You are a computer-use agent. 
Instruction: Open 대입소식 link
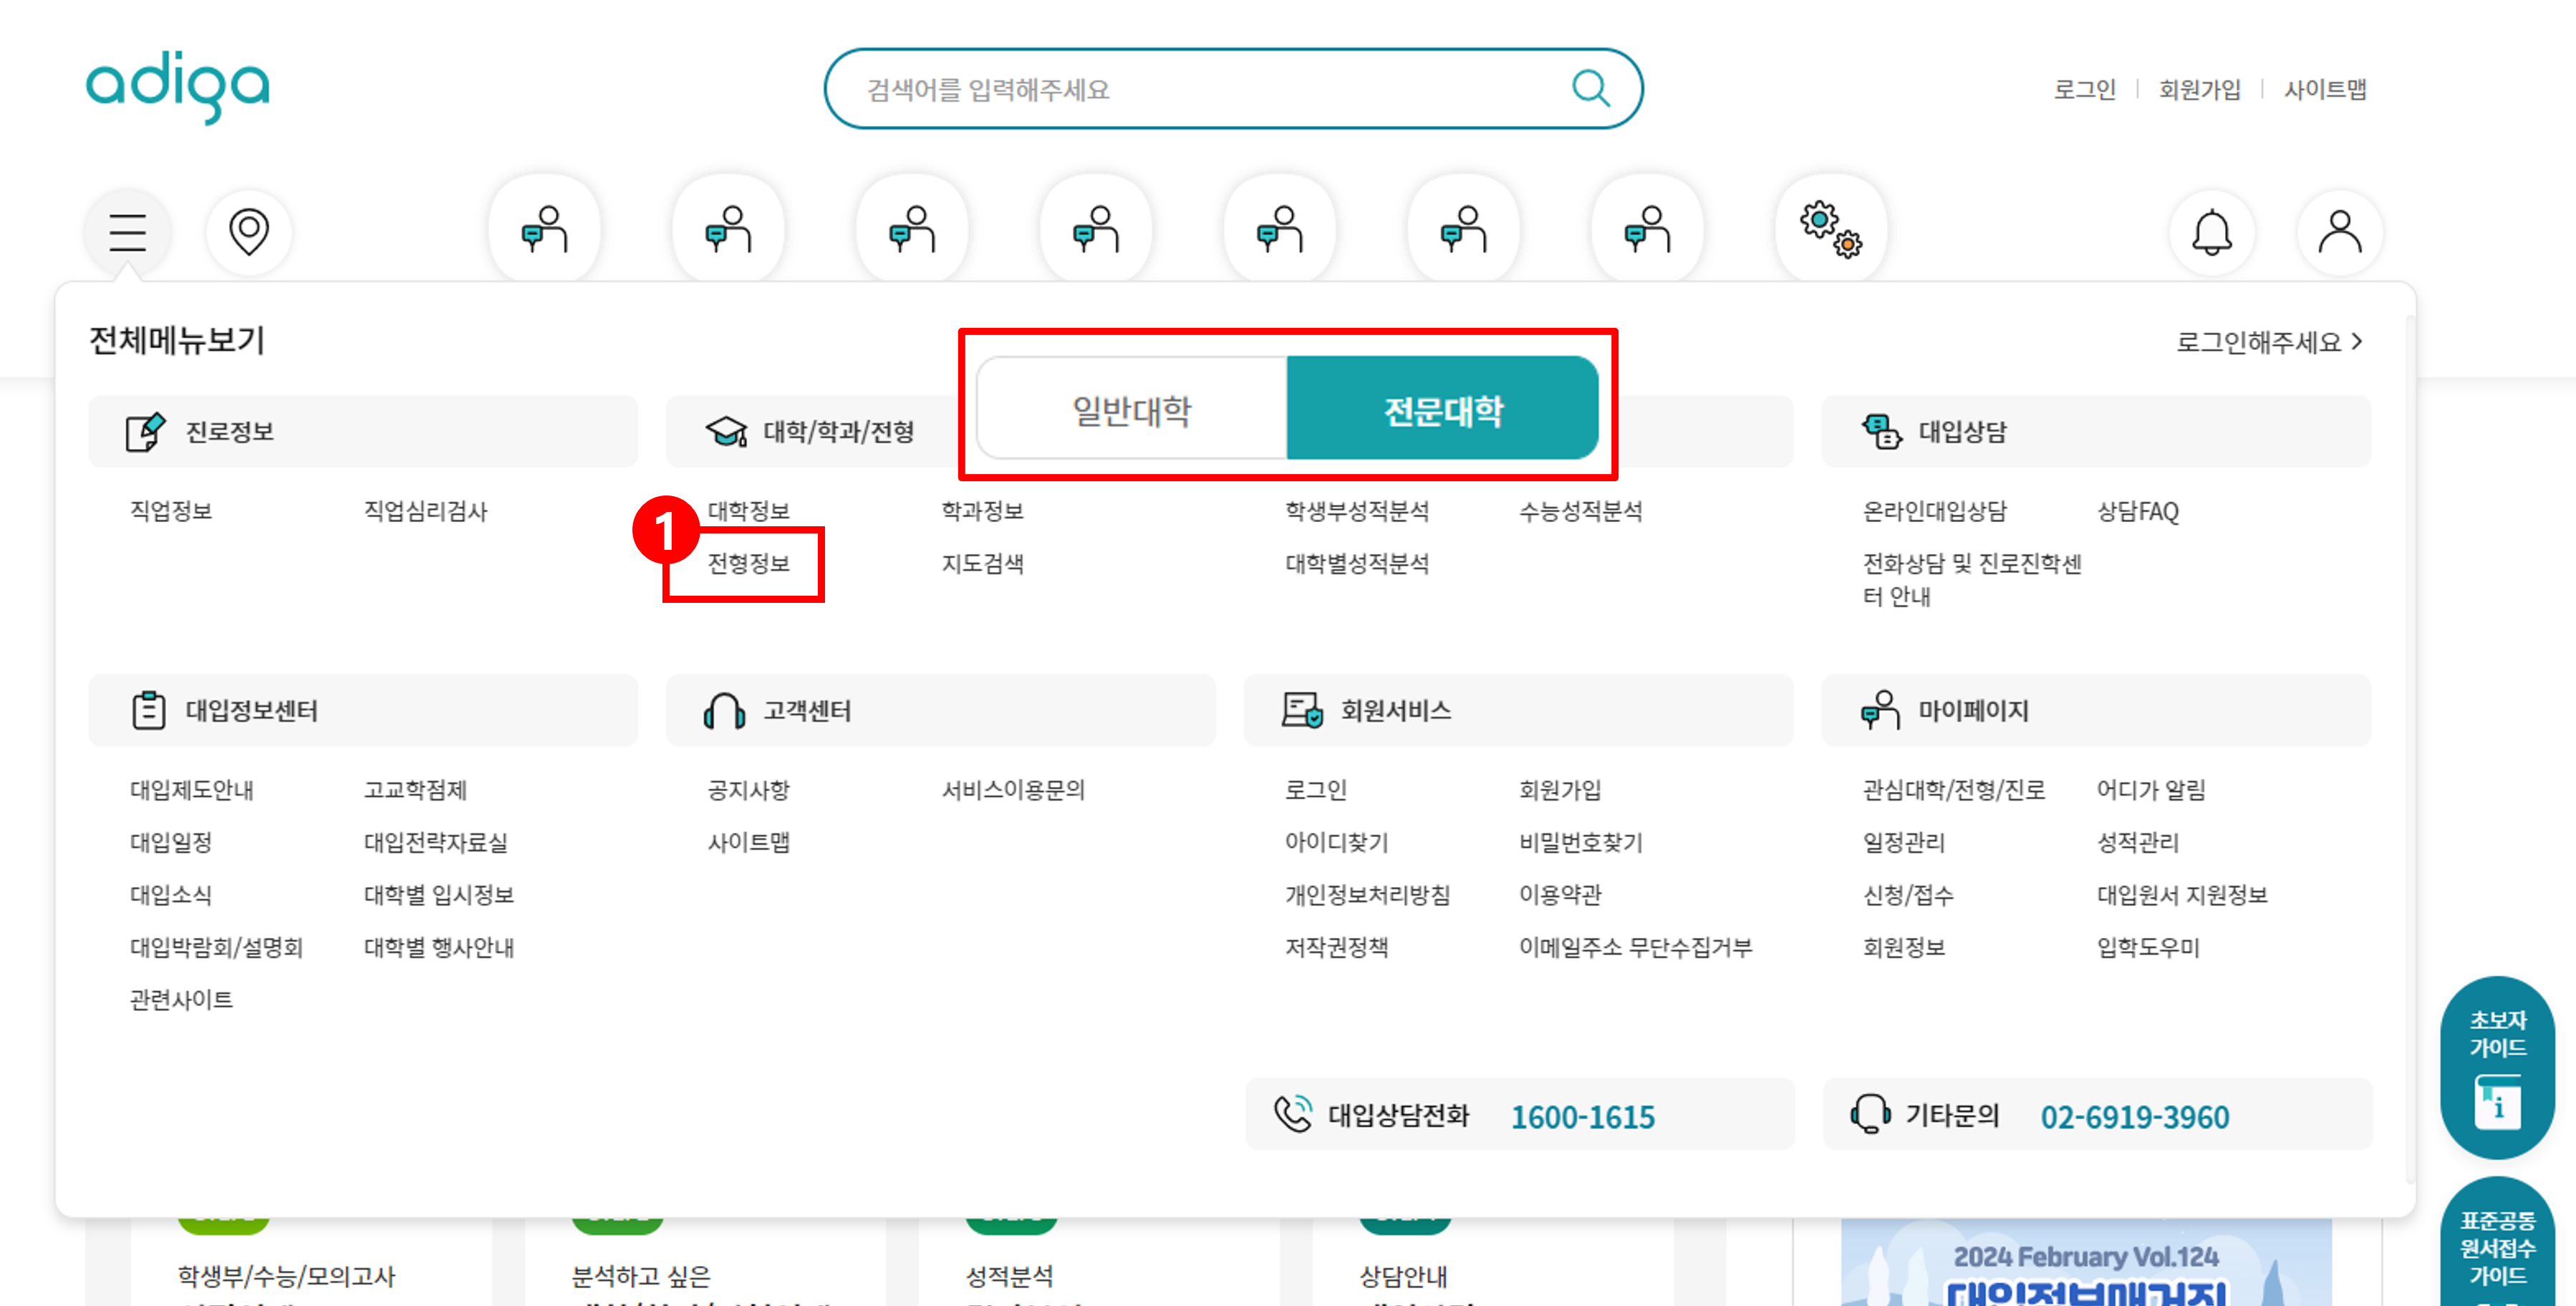pos(171,895)
